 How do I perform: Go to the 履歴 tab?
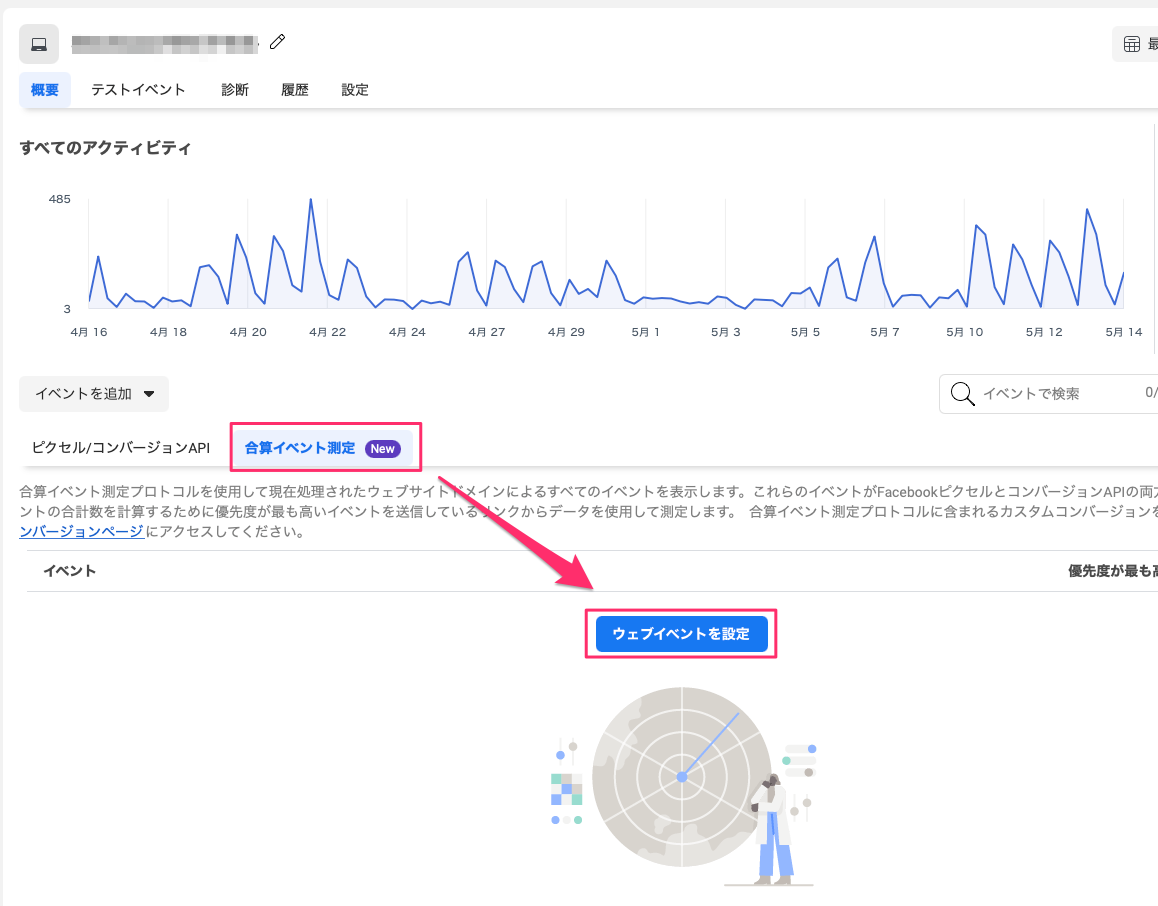(x=295, y=90)
